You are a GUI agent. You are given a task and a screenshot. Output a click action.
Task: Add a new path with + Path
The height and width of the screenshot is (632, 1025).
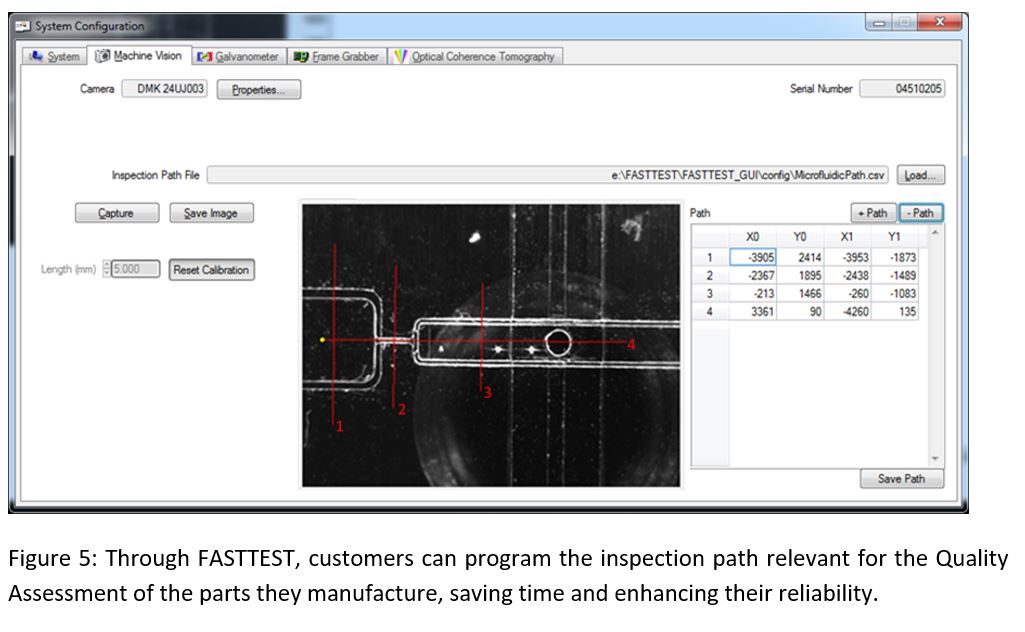coord(872,213)
